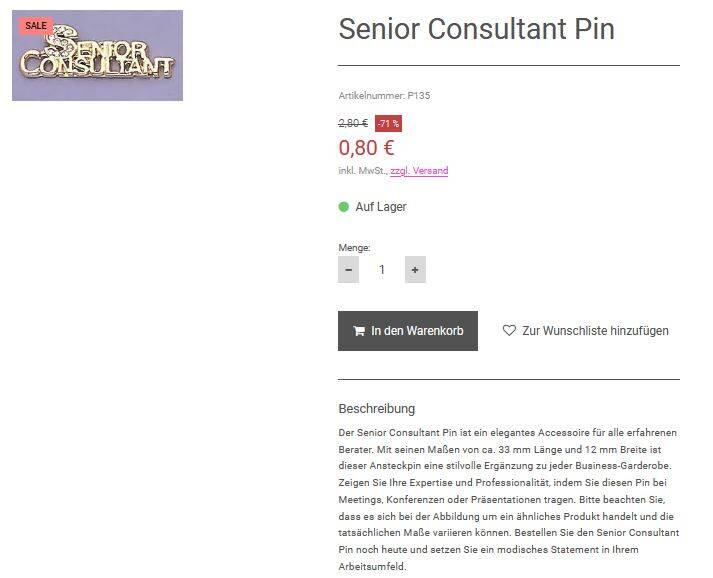713x578 pixels.
Task: Click the crossed-out 2,80 € price
Action: 353,124
